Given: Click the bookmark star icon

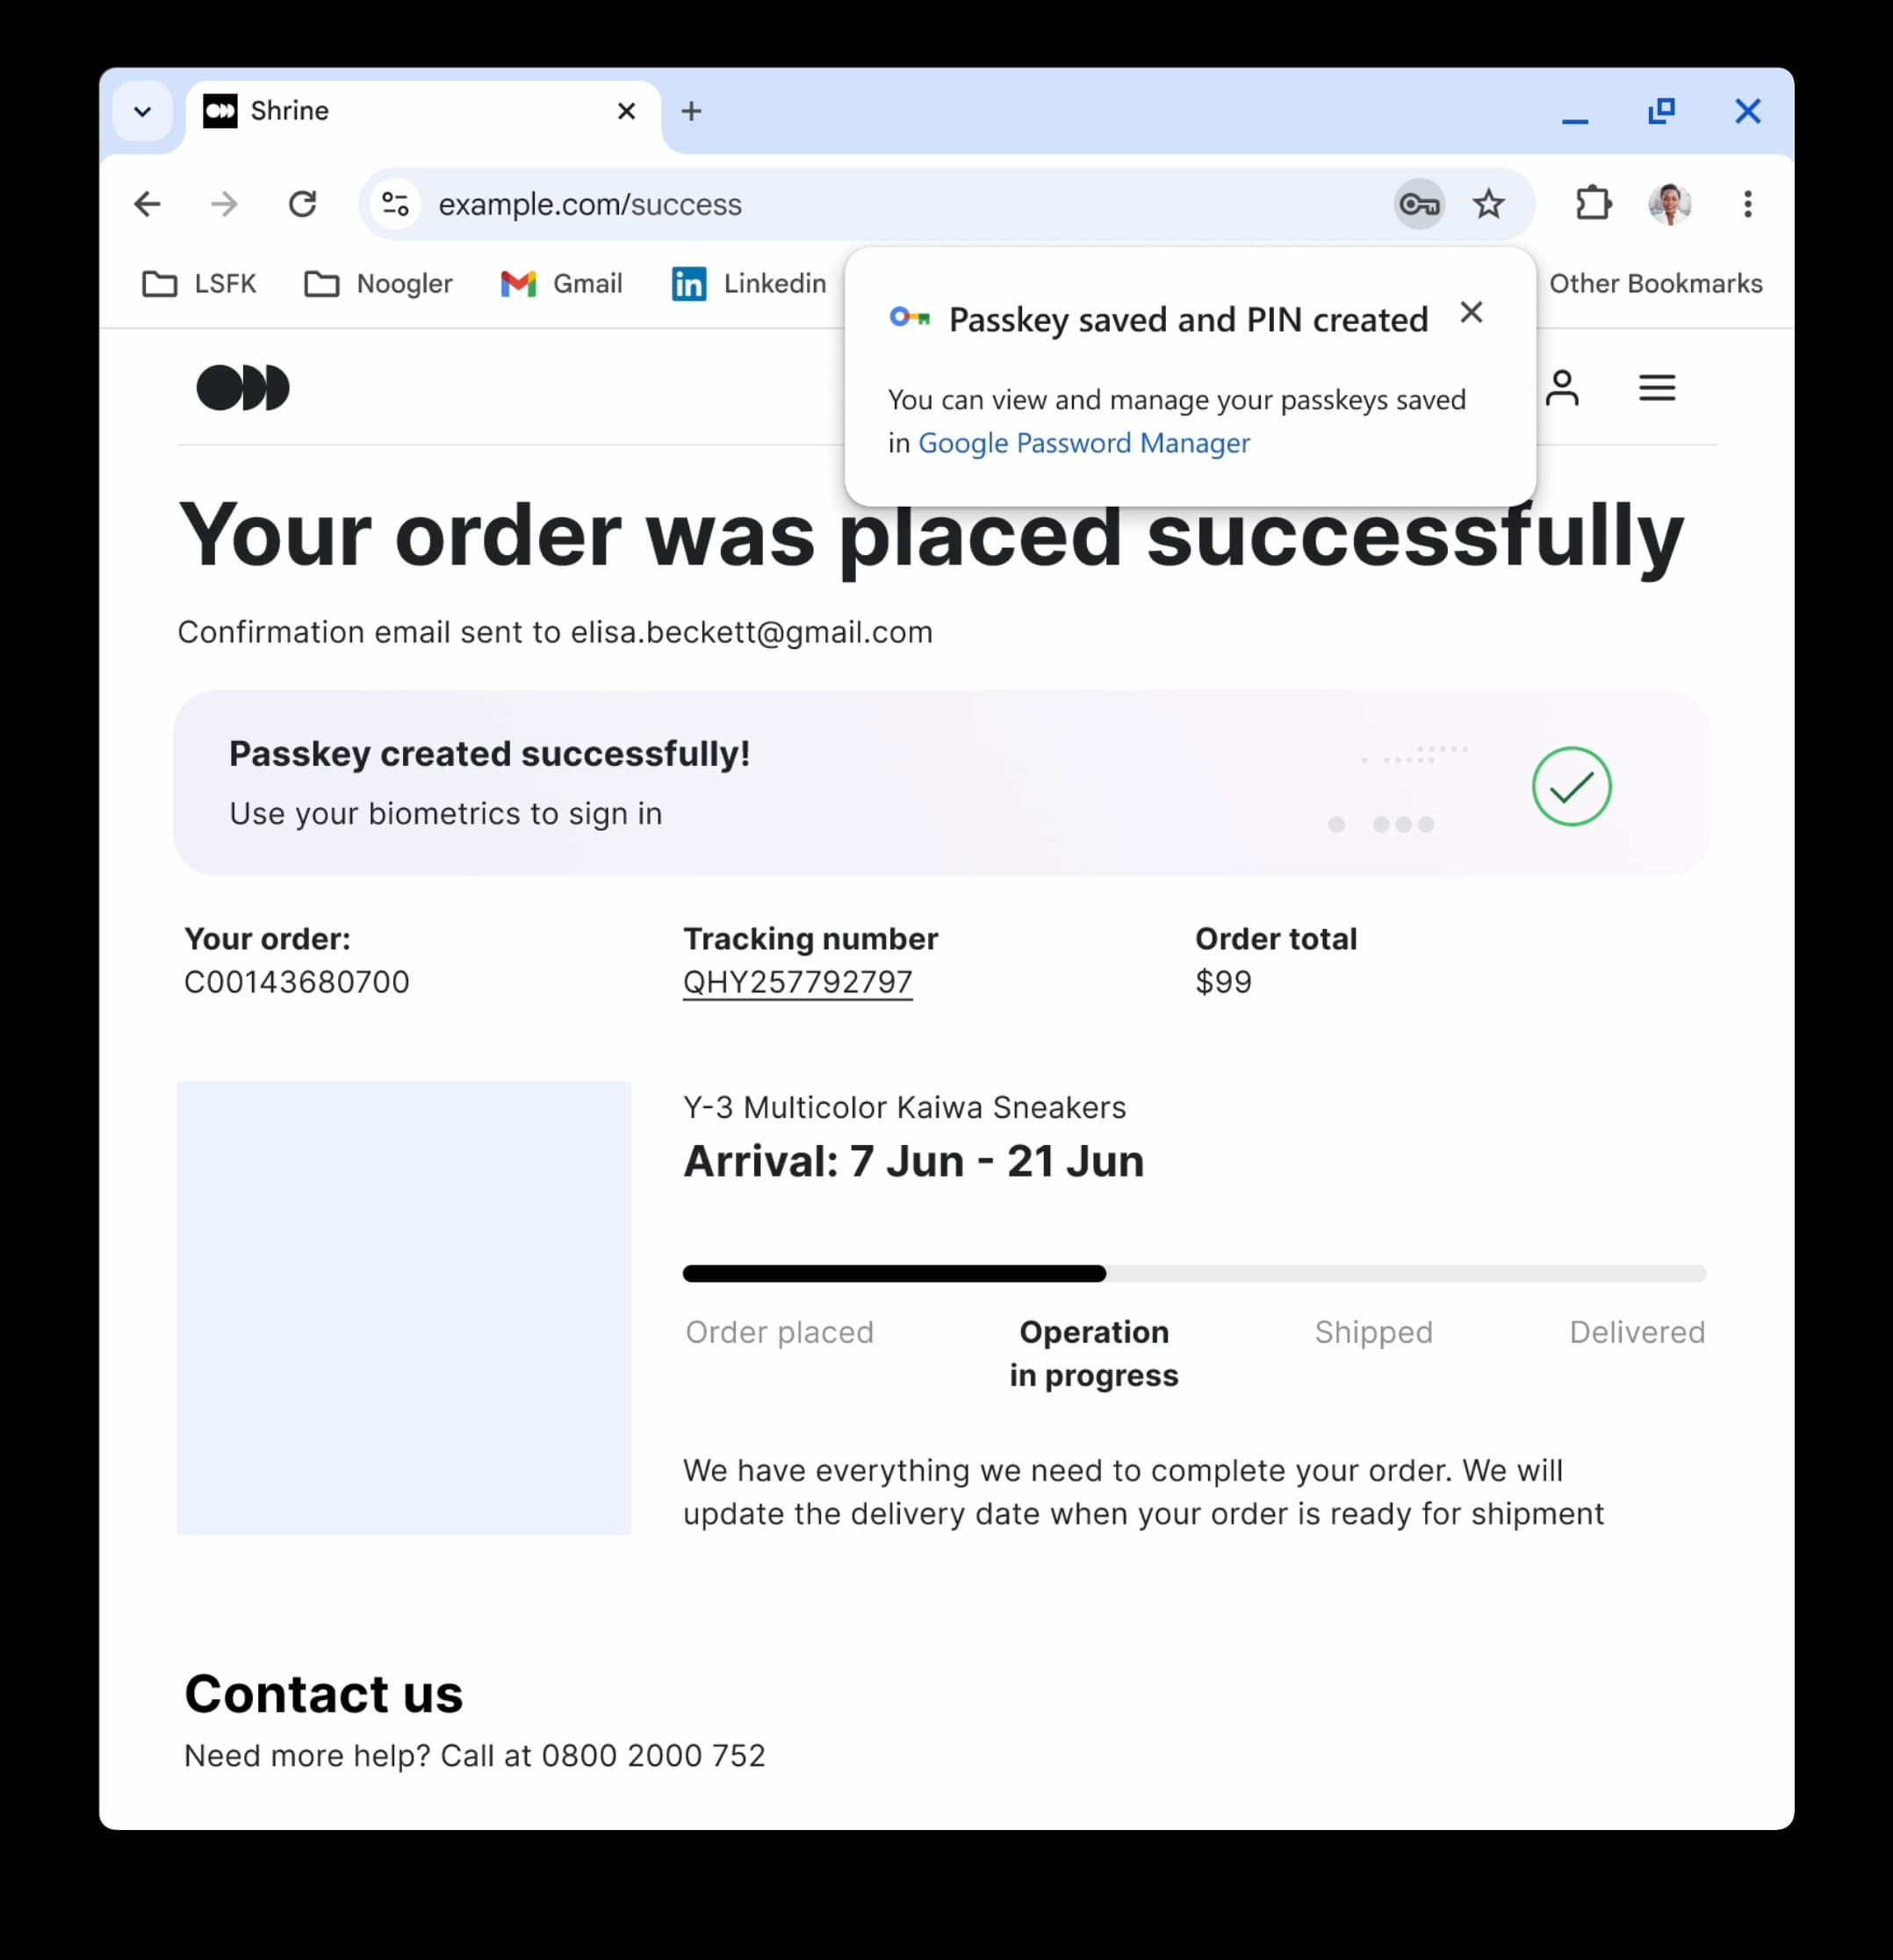Looking at the screenshot, I should (1489, 205).
